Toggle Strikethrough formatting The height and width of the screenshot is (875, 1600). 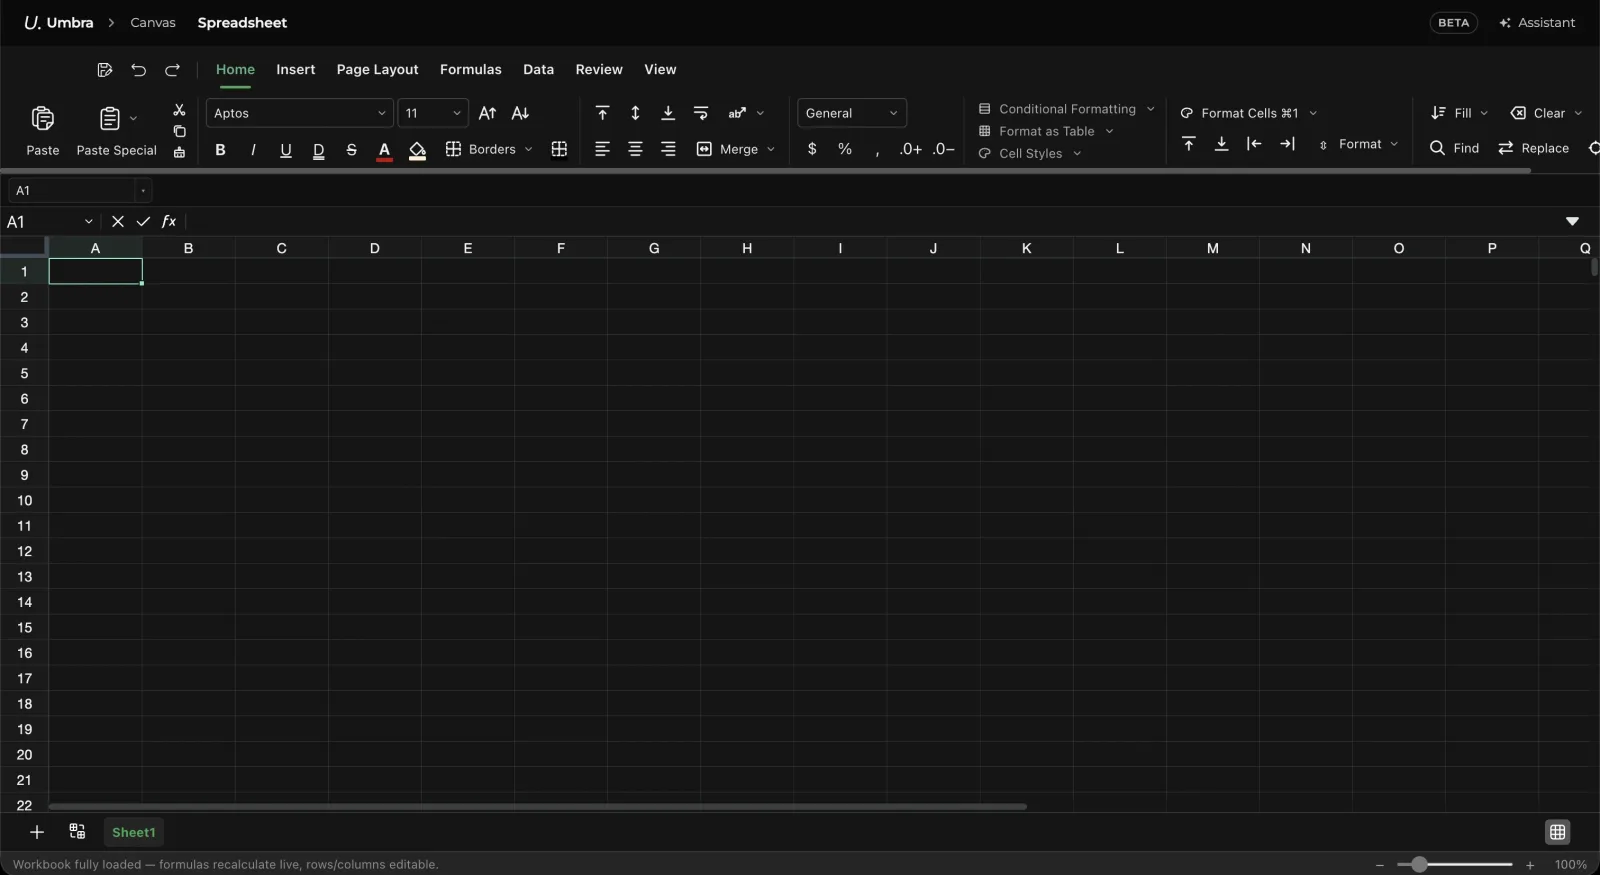[351, 150]
